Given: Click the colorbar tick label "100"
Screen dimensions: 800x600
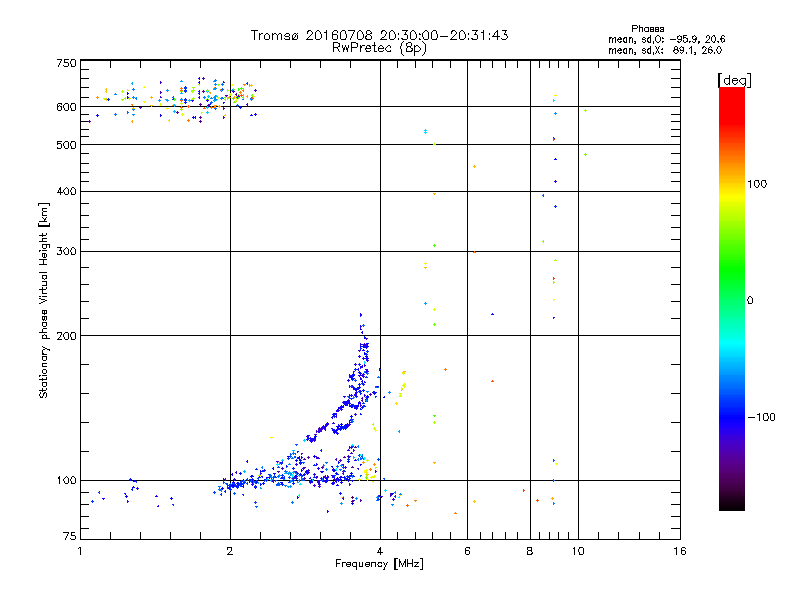Looking at the screenshot, I should [757, 184].
